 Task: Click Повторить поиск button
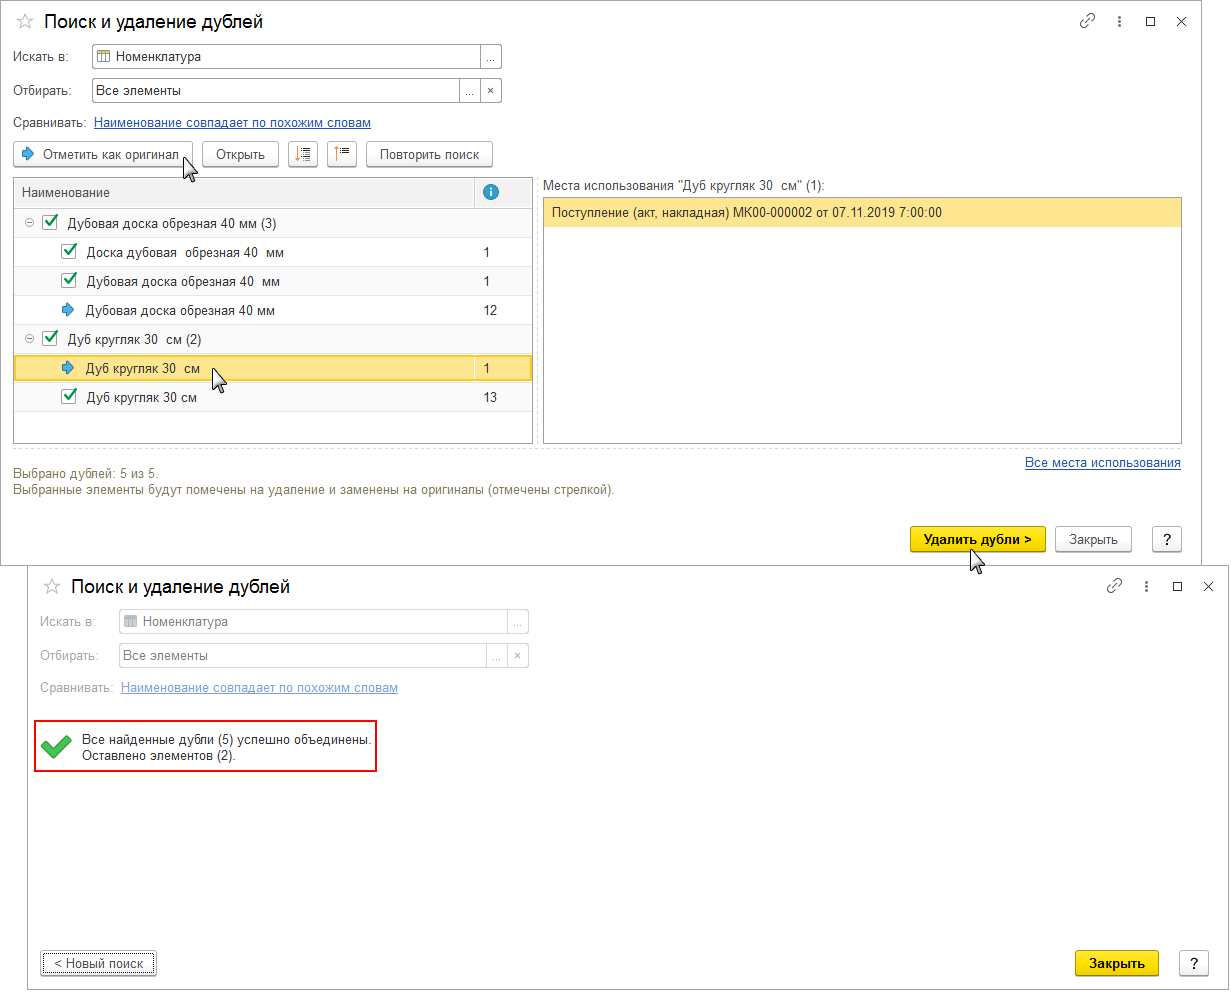(x=429, y=154)
